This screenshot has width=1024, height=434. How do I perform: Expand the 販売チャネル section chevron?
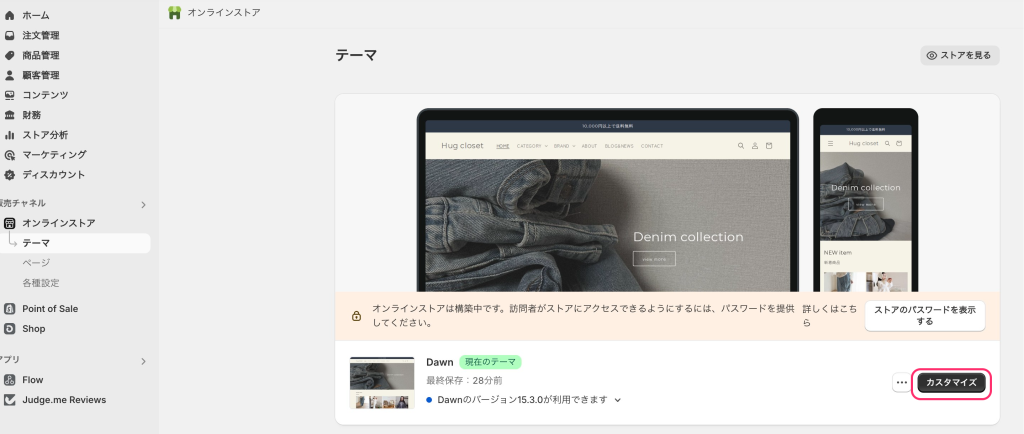point(143,204)
